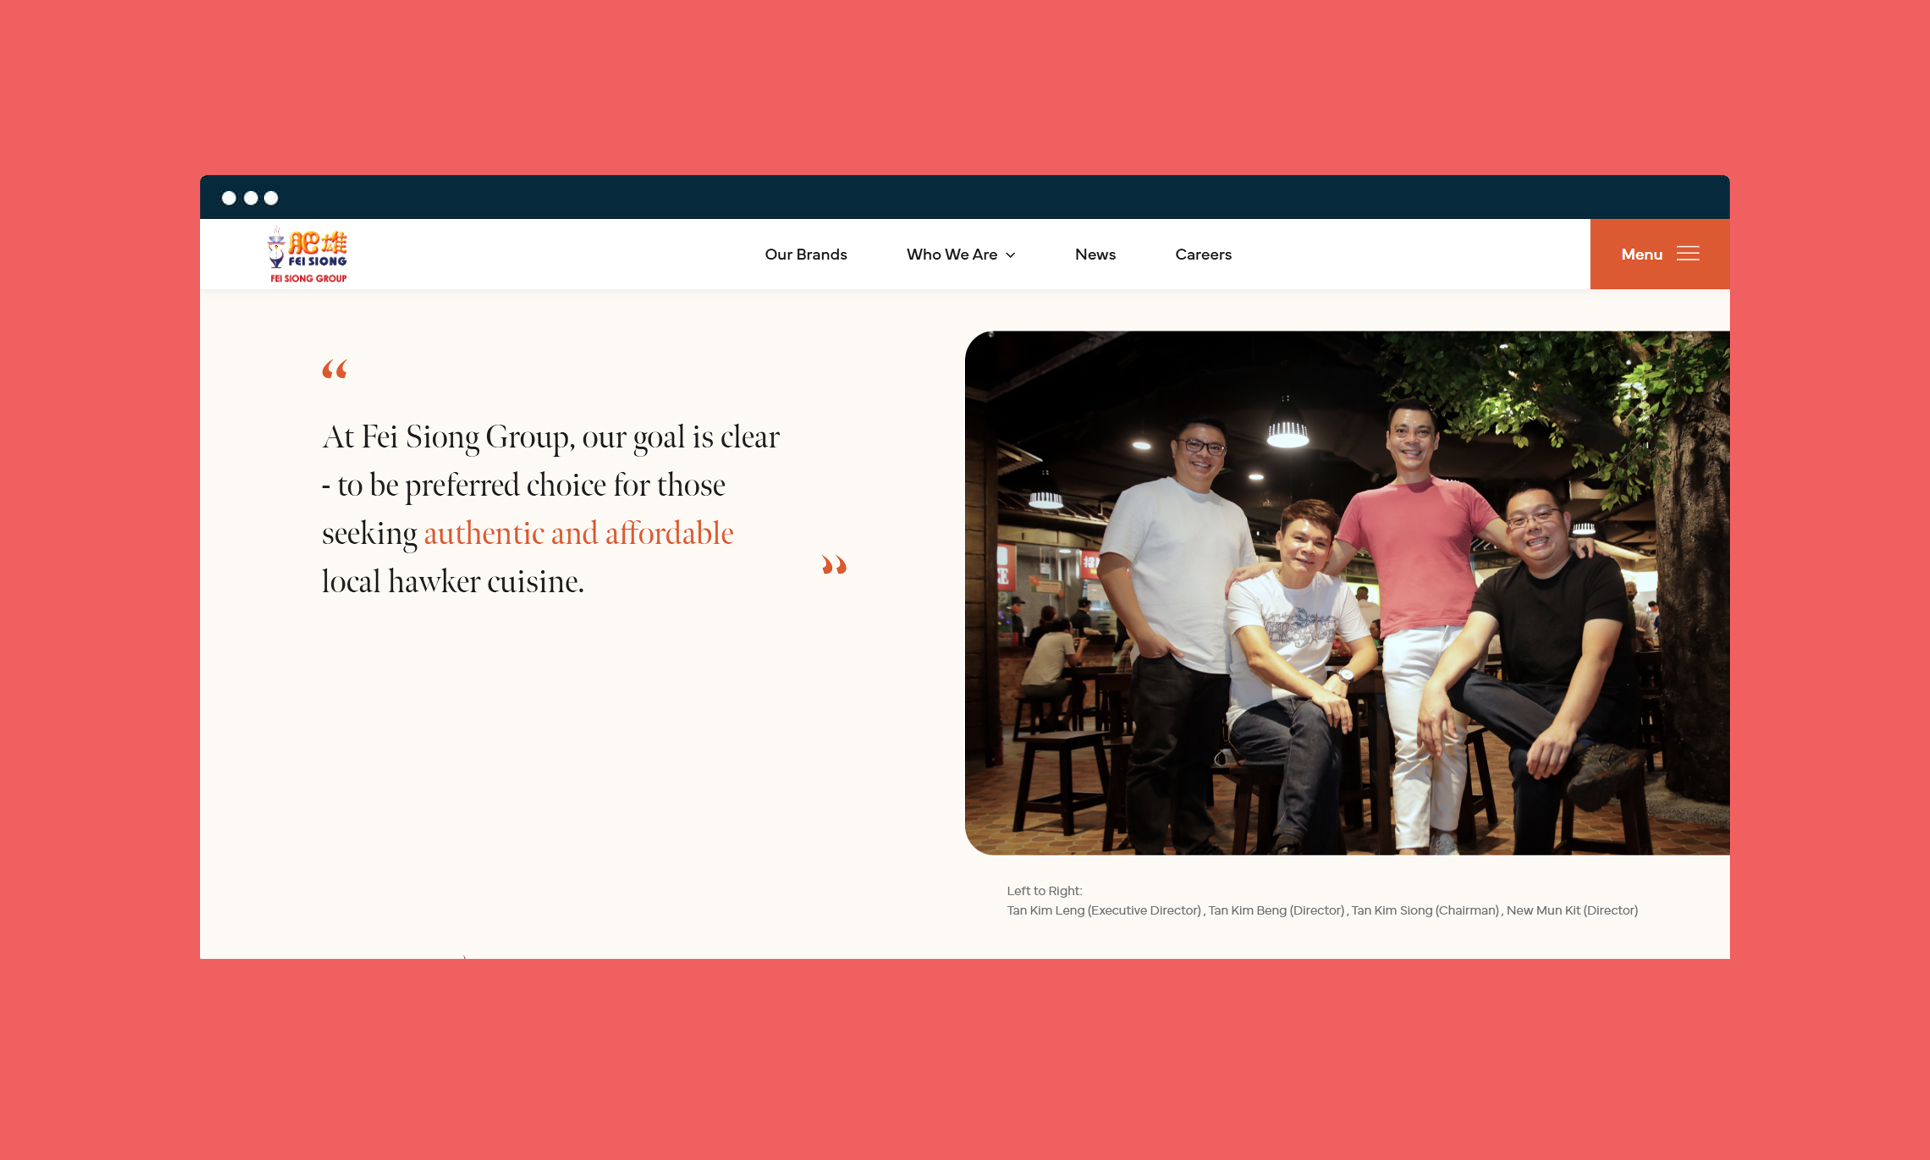Click the 'Left to Right:' caption label
The image size is (1930, 1160).
1044,890
